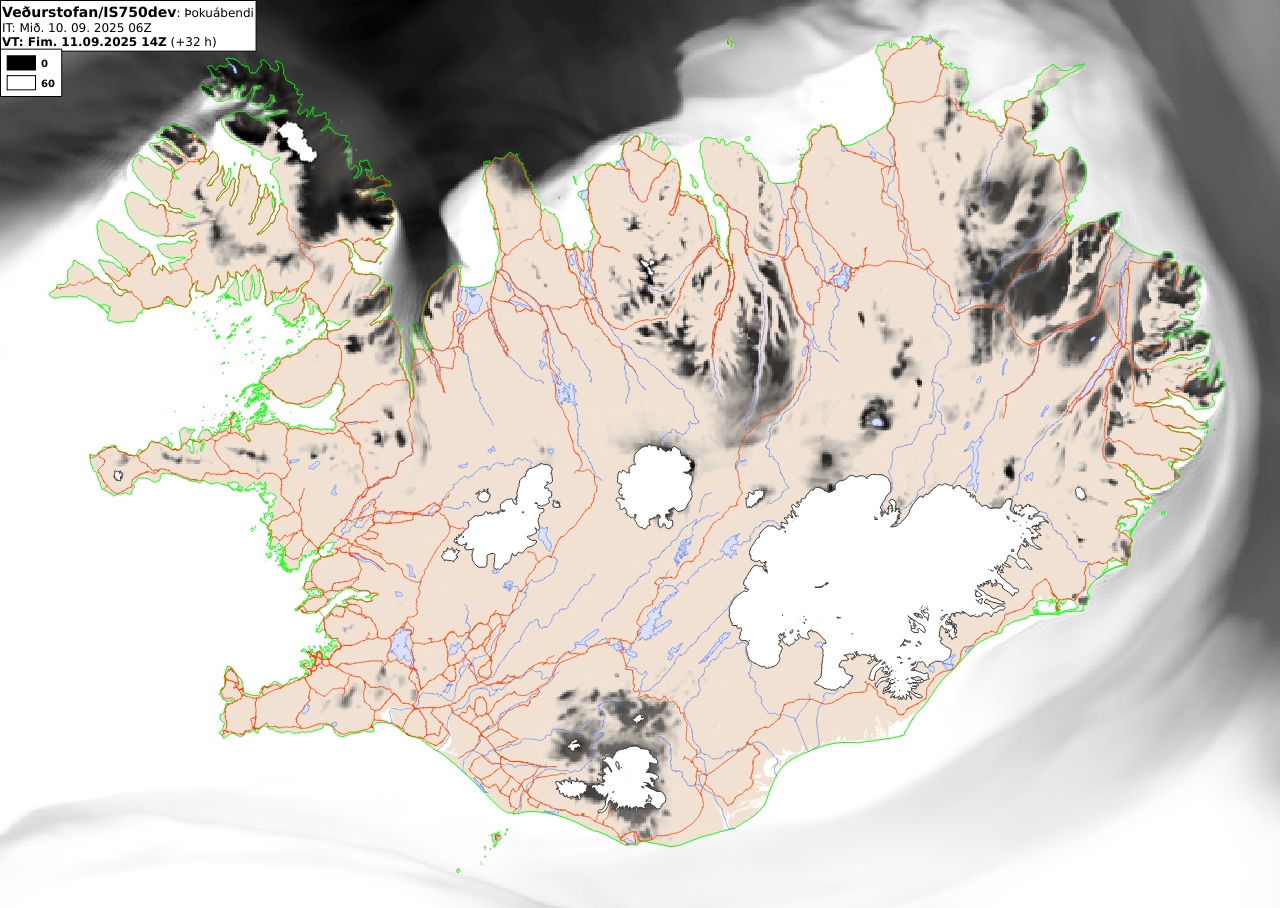
Task: Click the black legend swatch labeled 0
Action: tap(21, 63)
